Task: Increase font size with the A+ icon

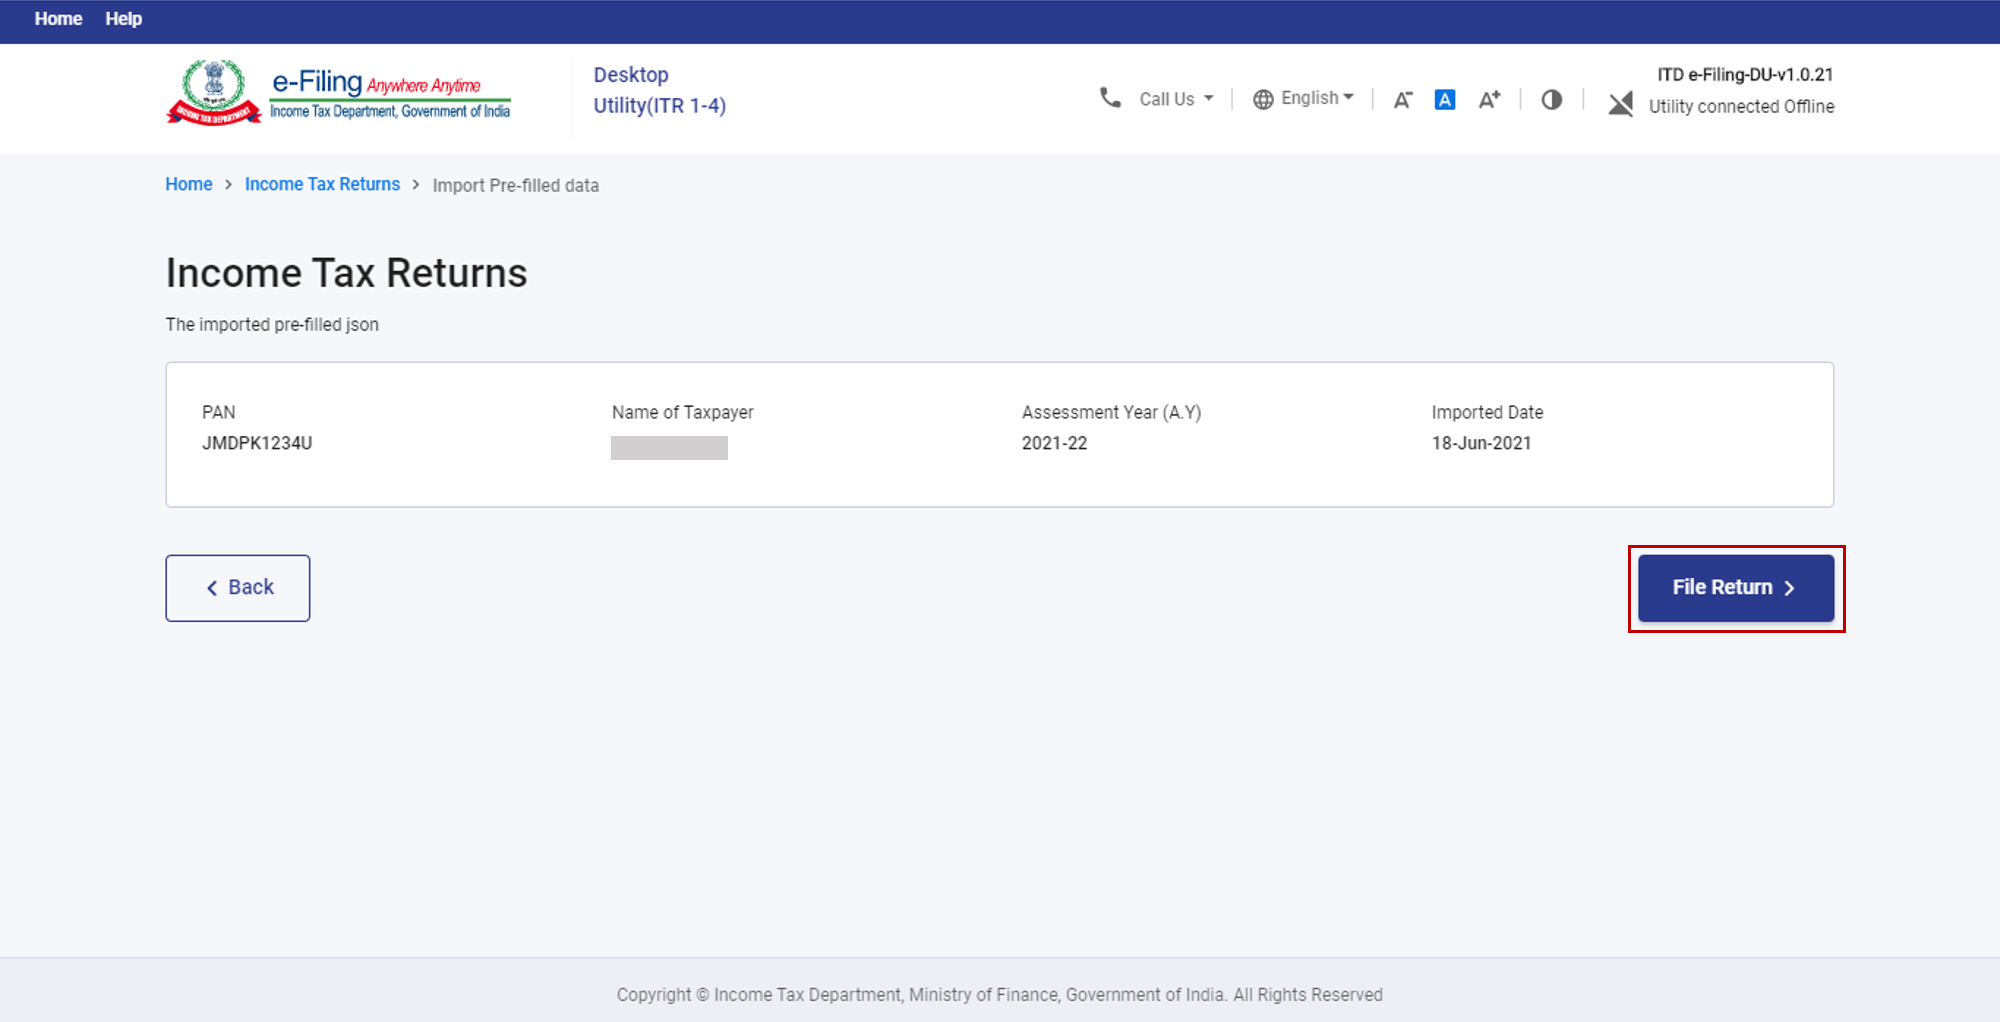Action: coord(1489,99)
